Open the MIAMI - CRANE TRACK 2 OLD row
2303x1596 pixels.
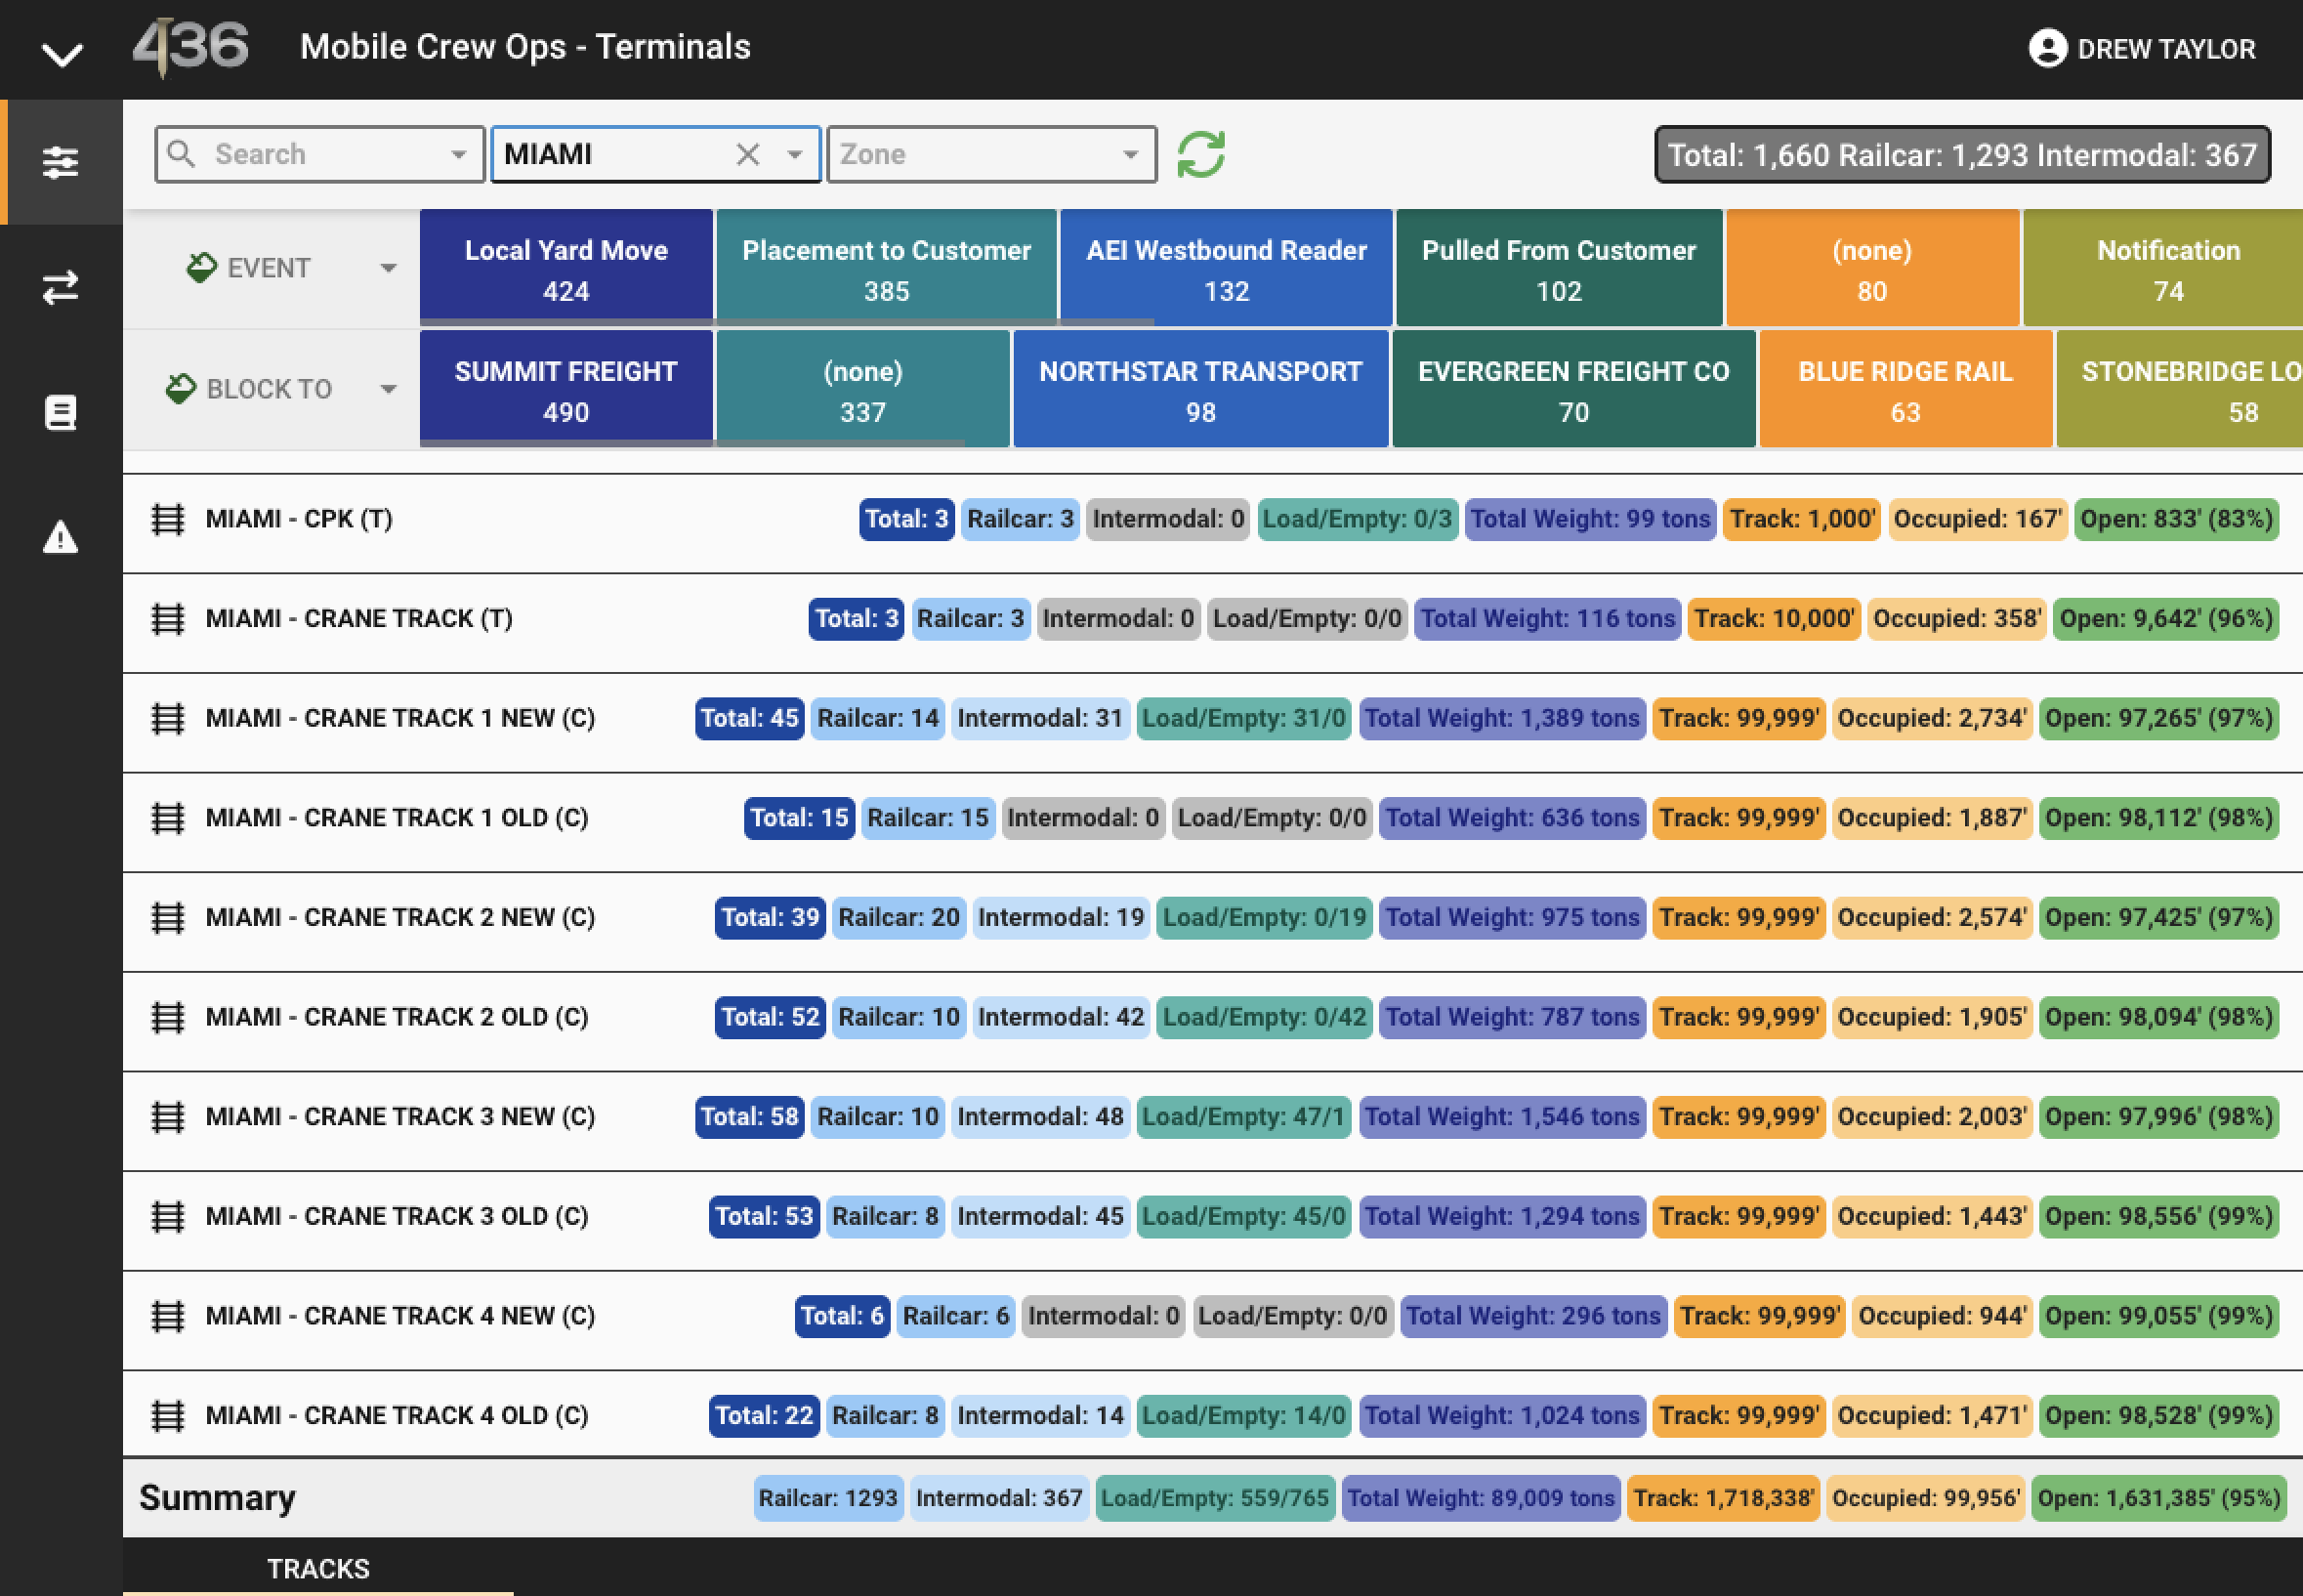pyautogui.click(x=1213, y=1018)
